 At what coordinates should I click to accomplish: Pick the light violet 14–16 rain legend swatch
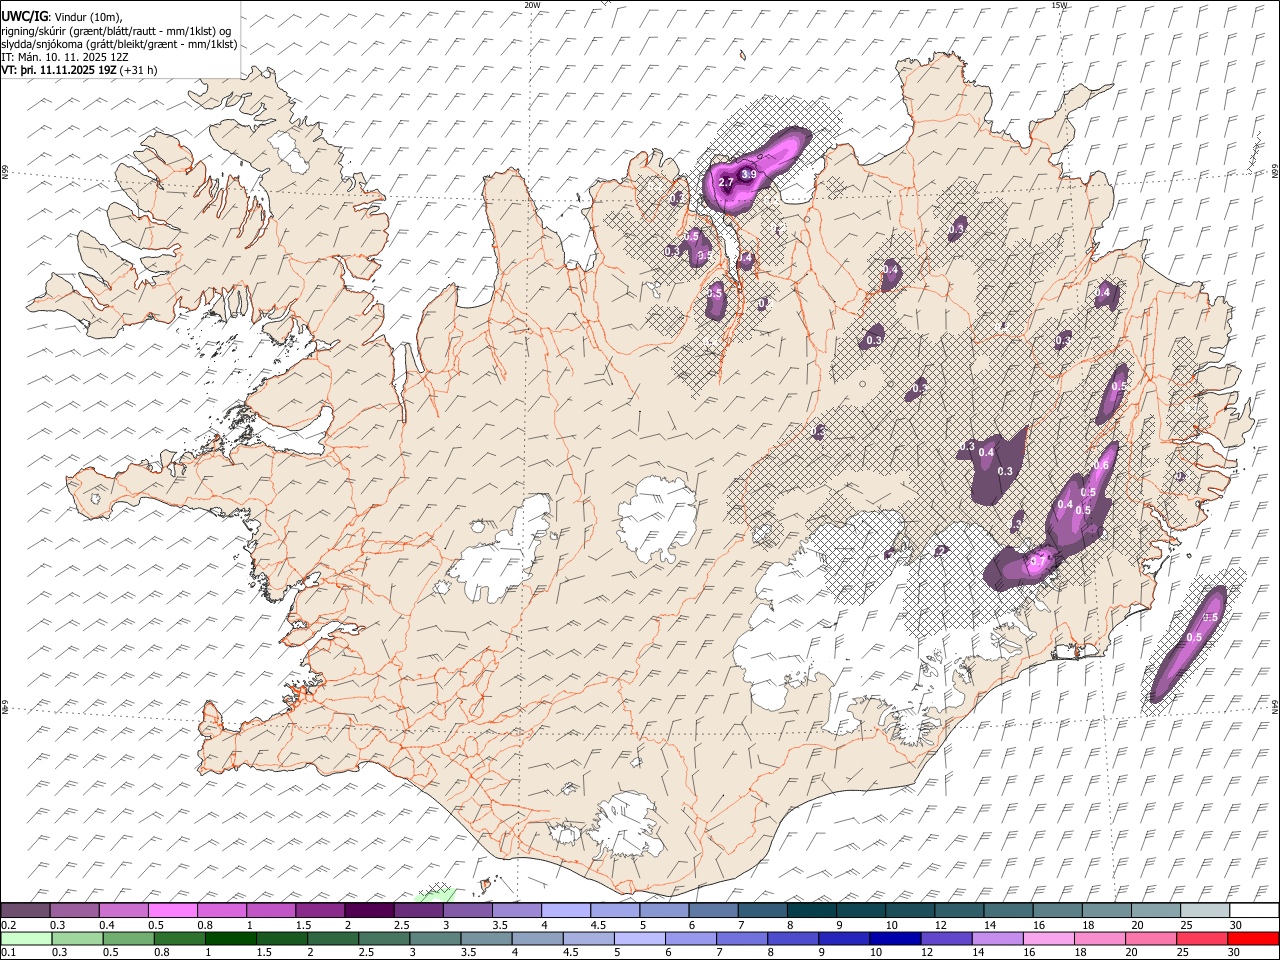(x=995, y=938)
